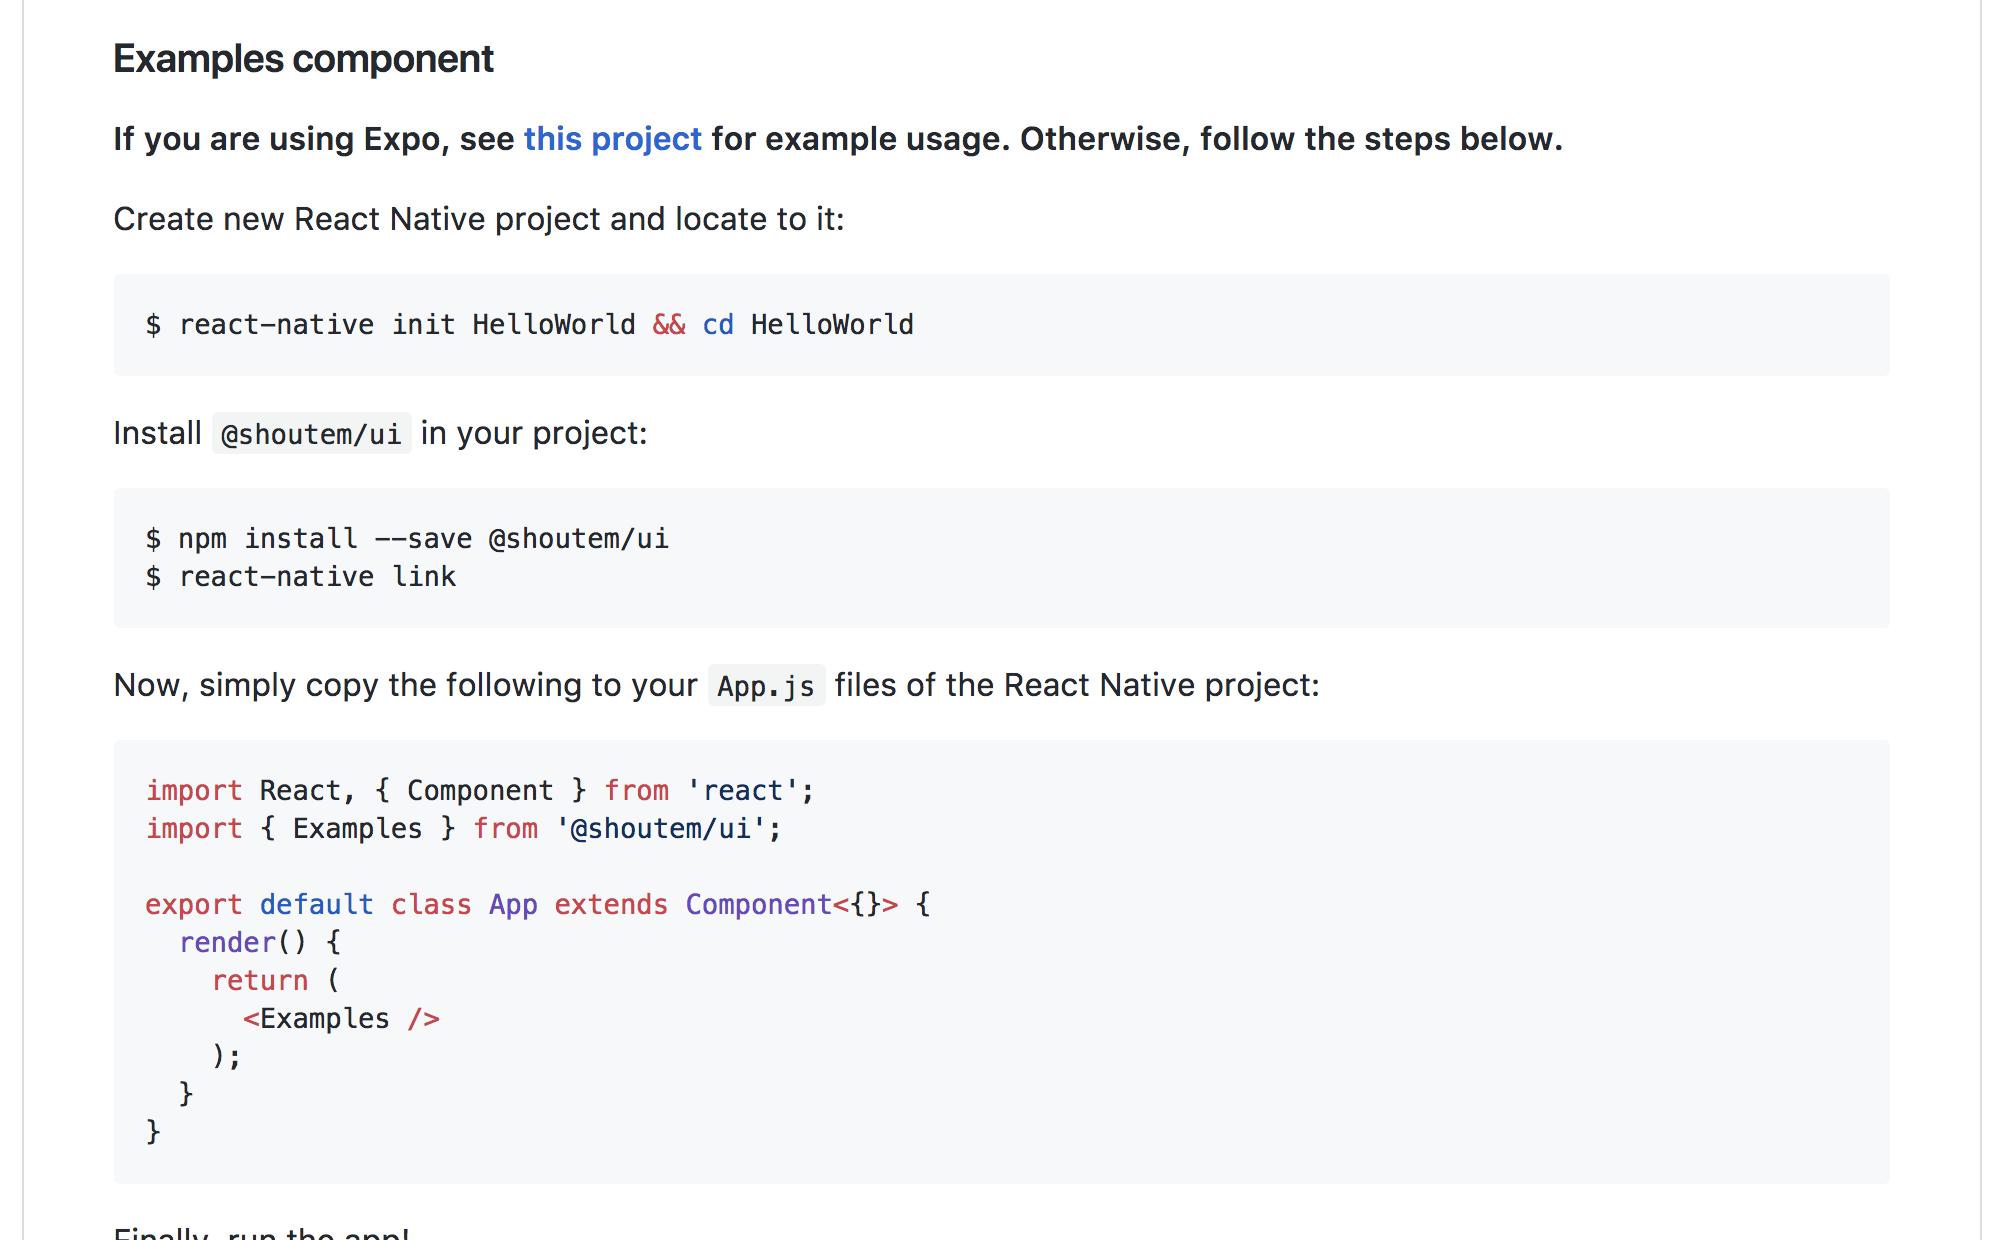
Task: Click the 'npm install --save @shoutem/ui' line
Action: 407,539
